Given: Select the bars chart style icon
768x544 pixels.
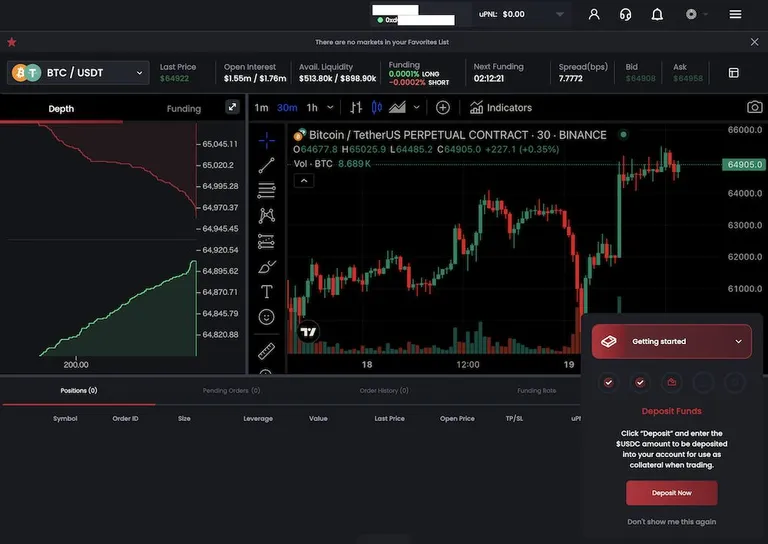Looking at the screenshot, I should pyautogui.click(x=356, y=107).
